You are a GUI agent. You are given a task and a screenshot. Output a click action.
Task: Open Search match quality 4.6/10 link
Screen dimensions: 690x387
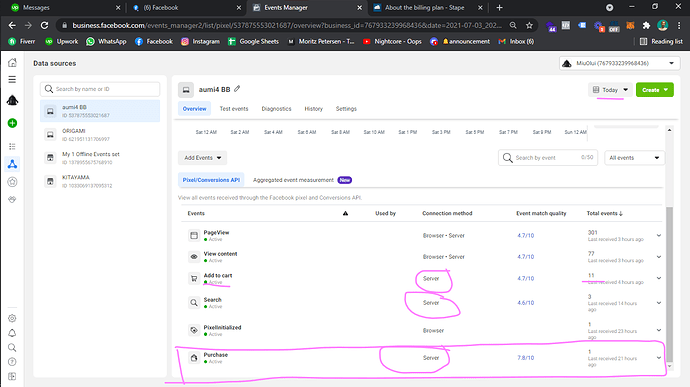click(525, 303)
